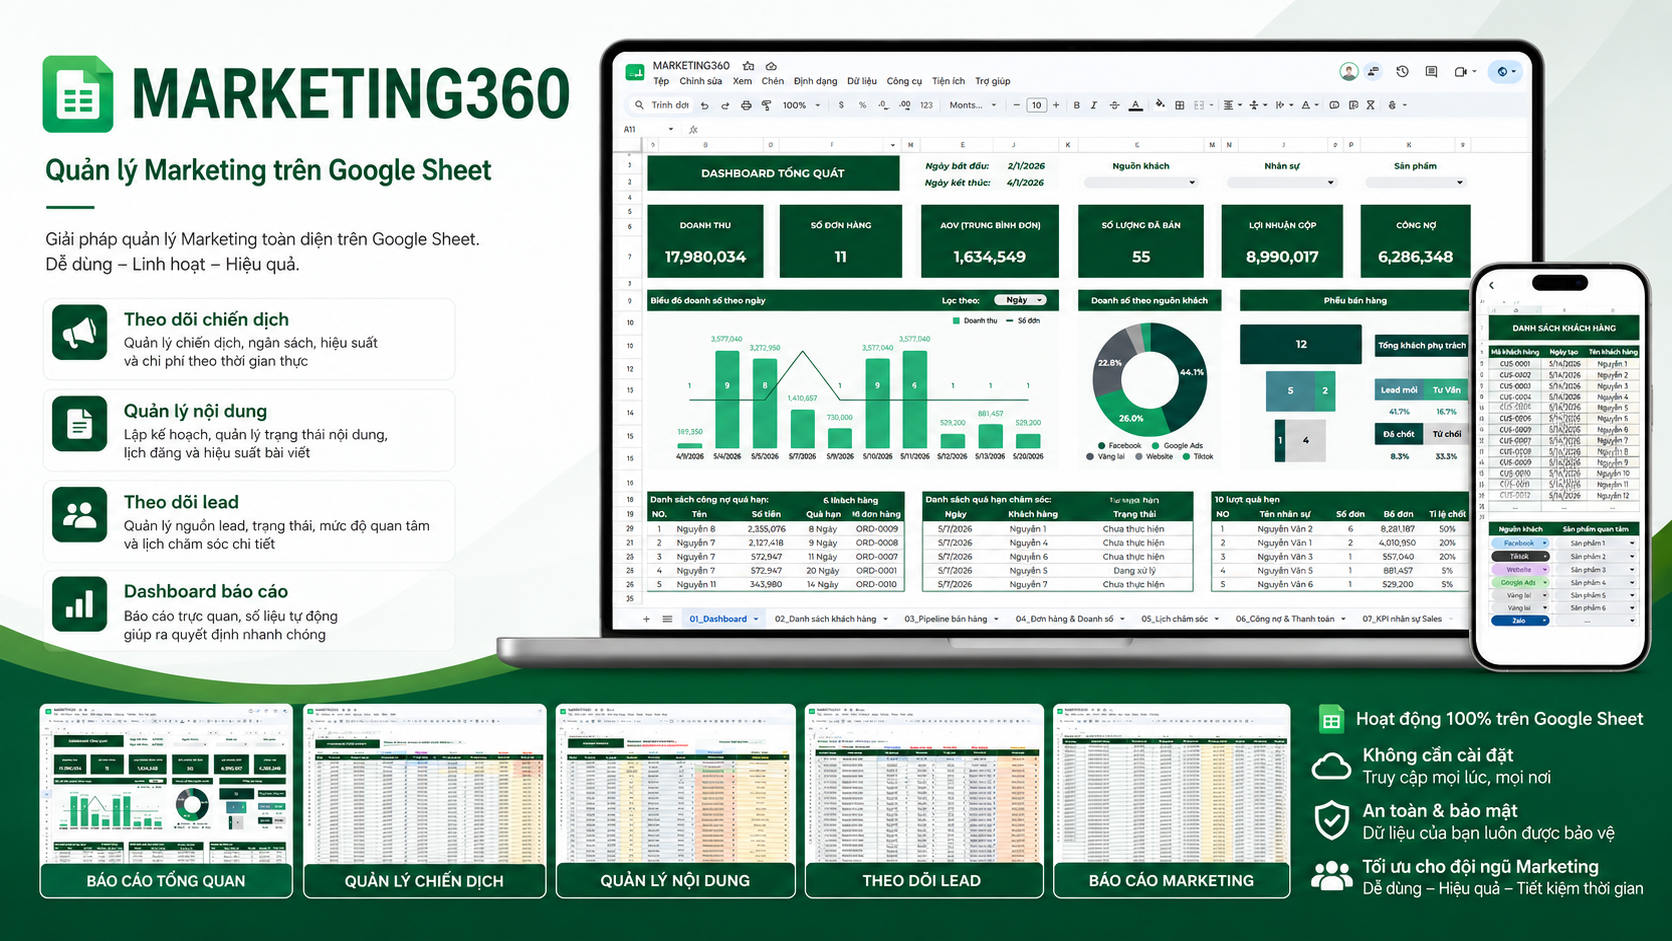Open the Monts... font dropdown
Screen dimensions: 1672x941
(973, 105)
